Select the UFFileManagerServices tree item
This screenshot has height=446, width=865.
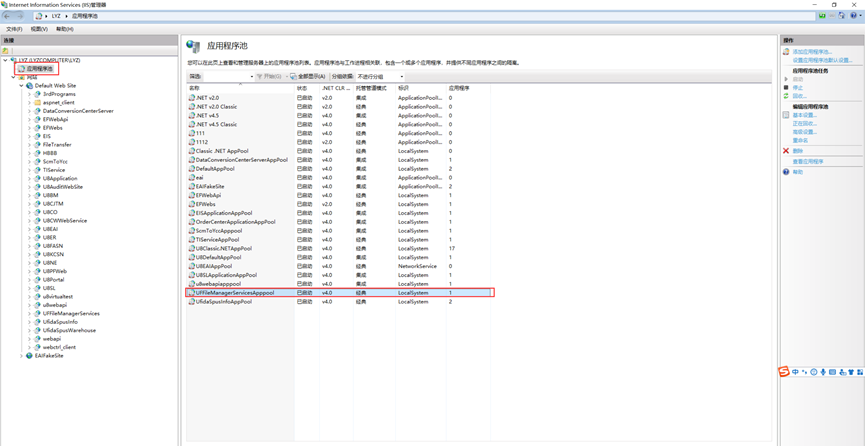71,314
